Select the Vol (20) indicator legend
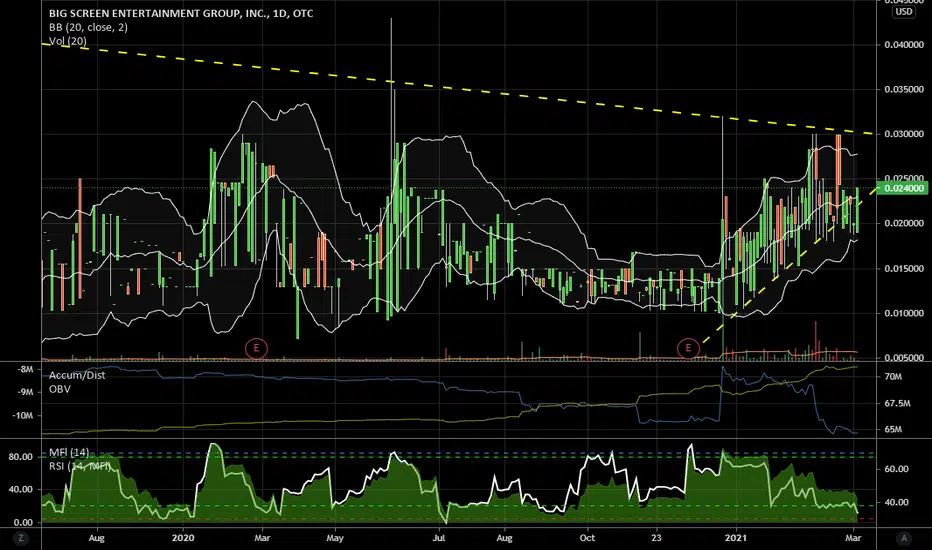 click(68, 41)
